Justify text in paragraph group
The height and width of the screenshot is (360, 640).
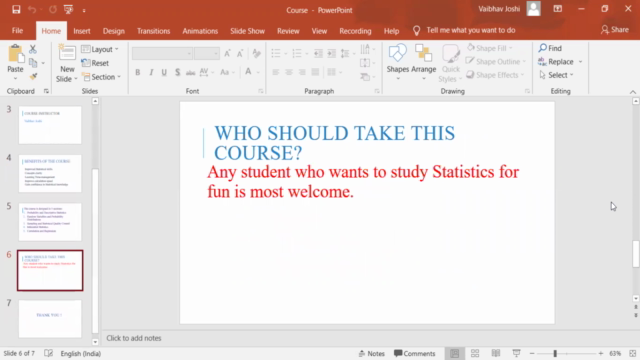[x=315, y=72]
